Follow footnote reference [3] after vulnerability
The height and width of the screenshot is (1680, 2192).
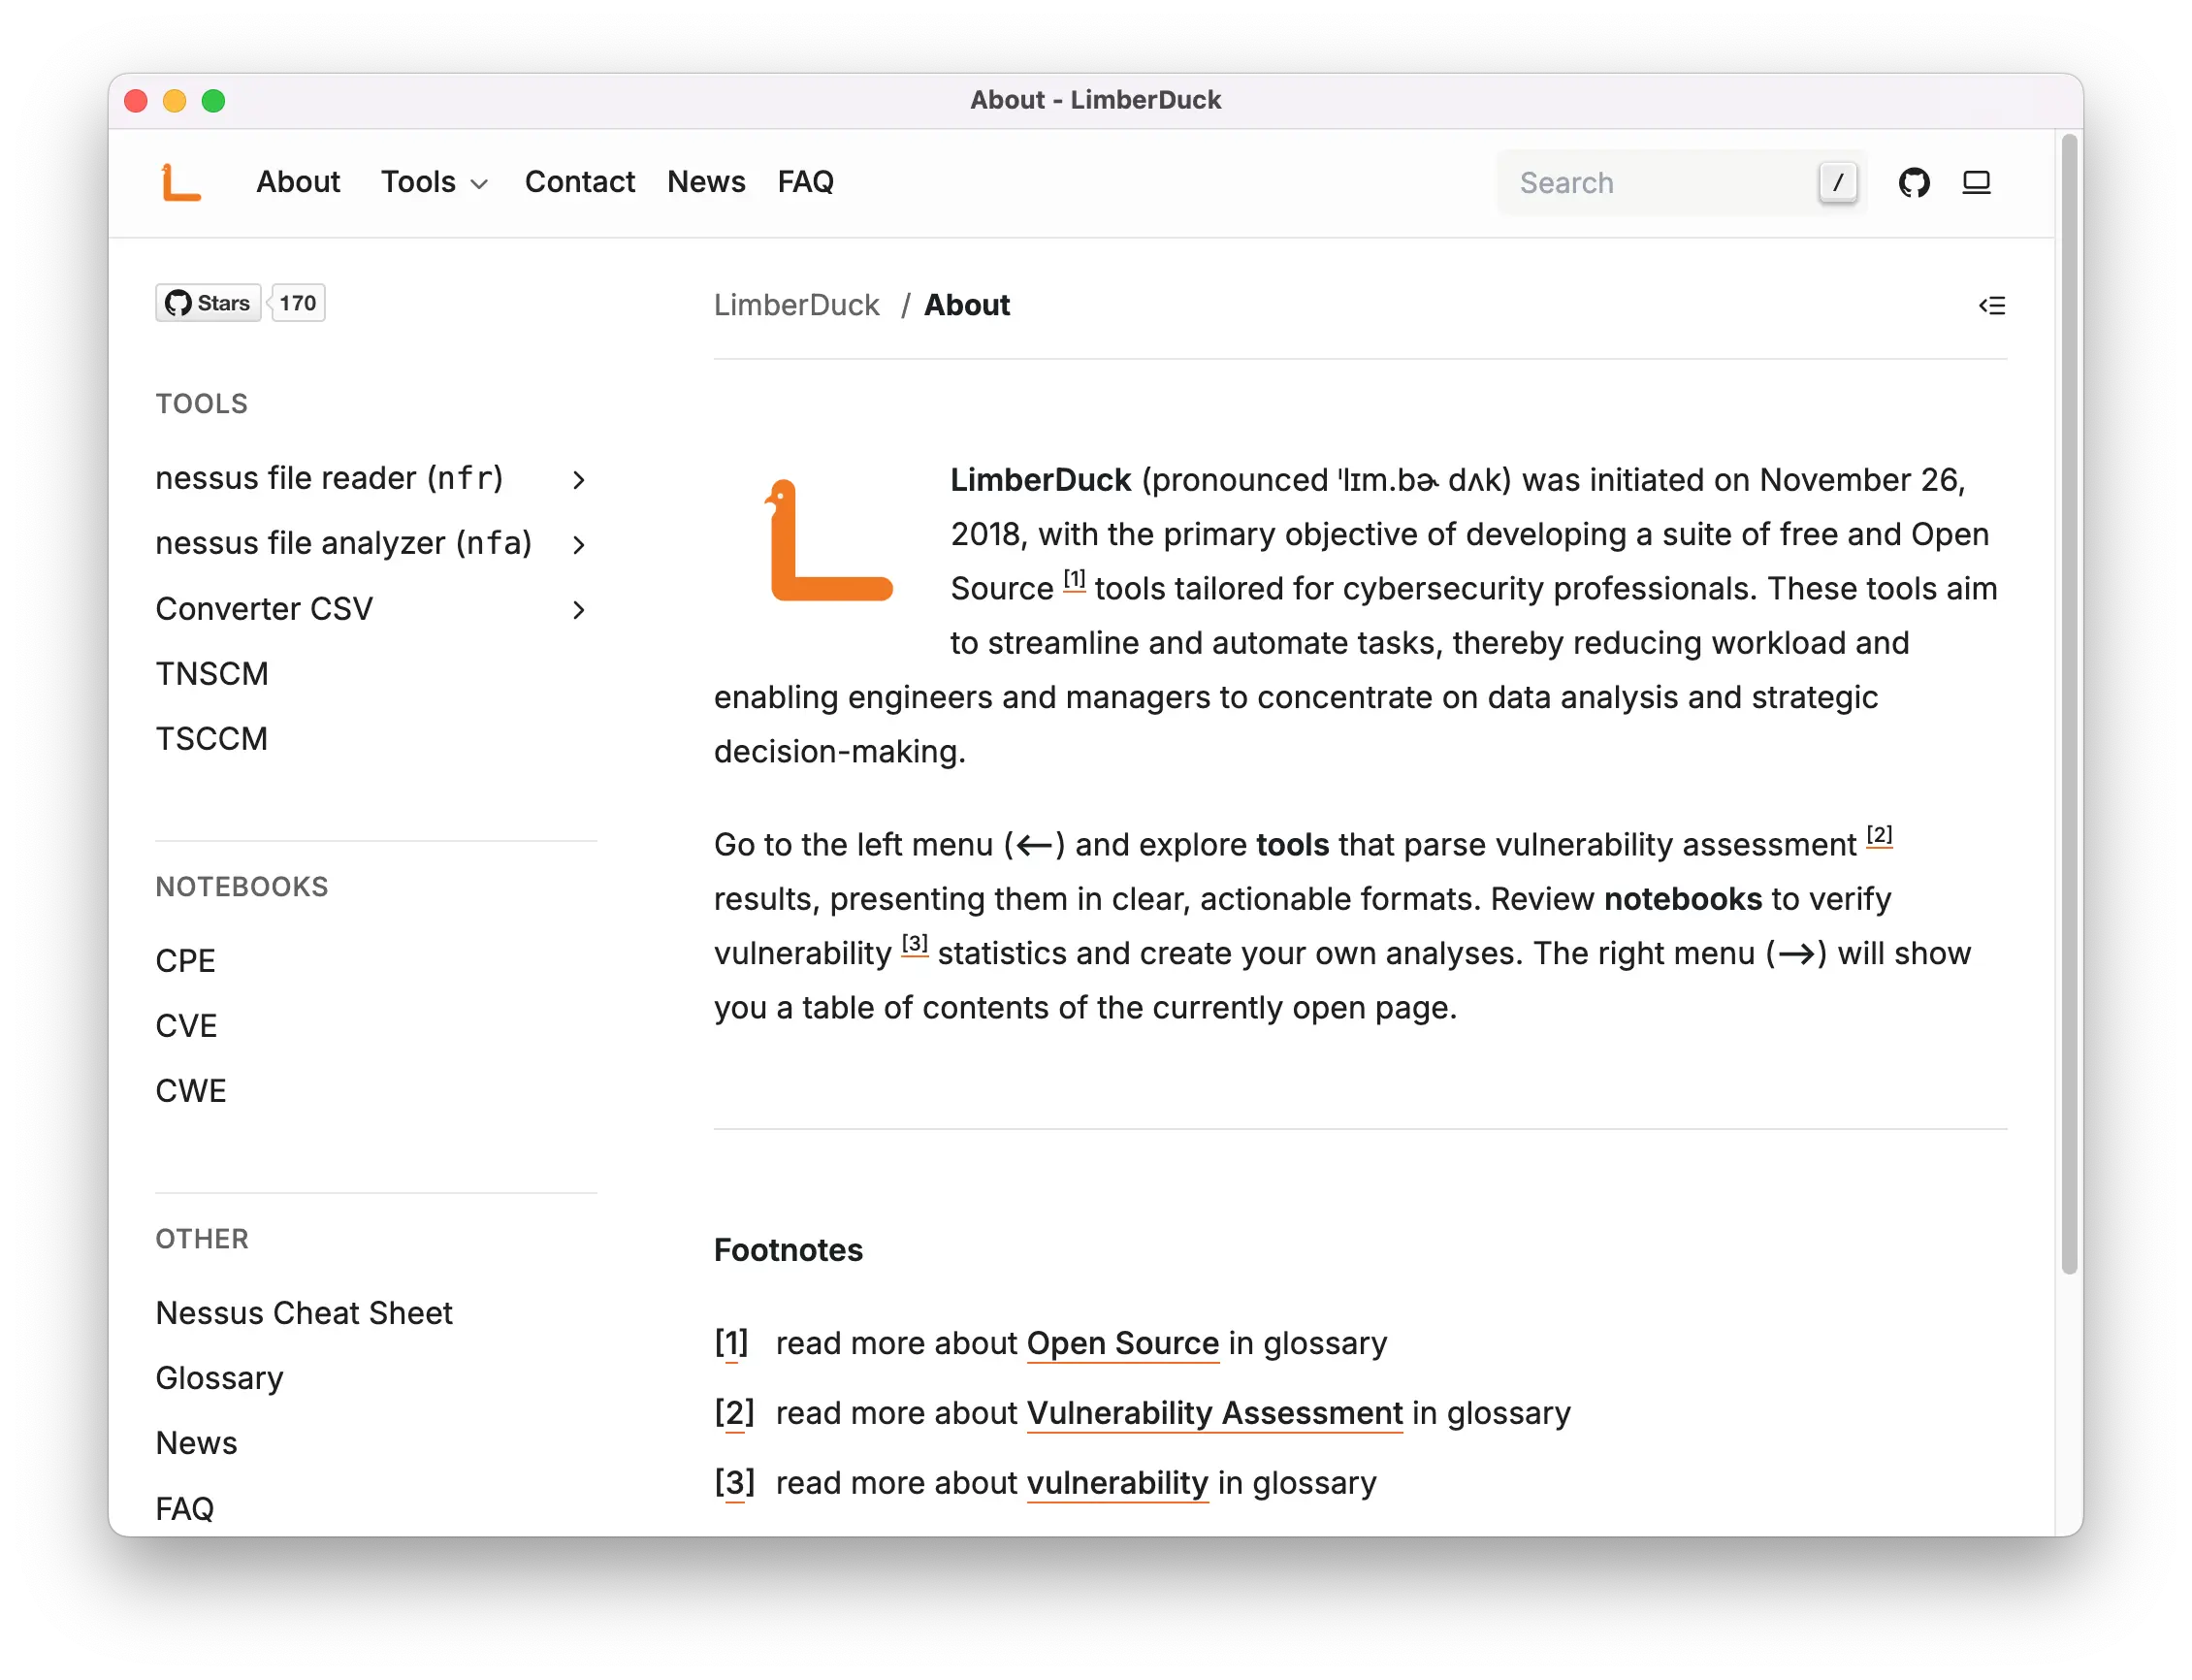[x=914, y=945]
